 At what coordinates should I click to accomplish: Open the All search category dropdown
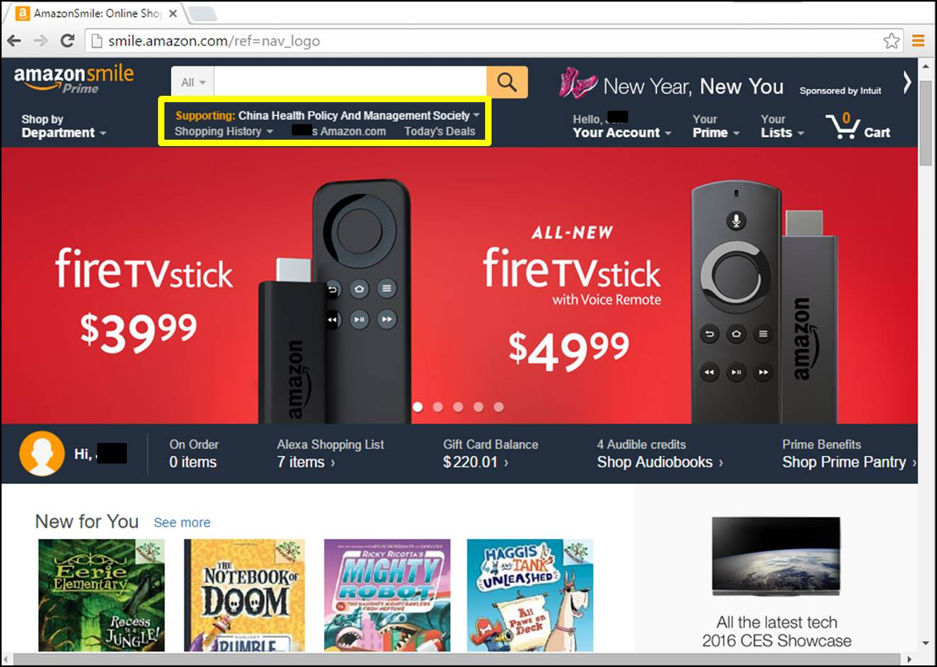pyautogui.click(x=193, y=82)
